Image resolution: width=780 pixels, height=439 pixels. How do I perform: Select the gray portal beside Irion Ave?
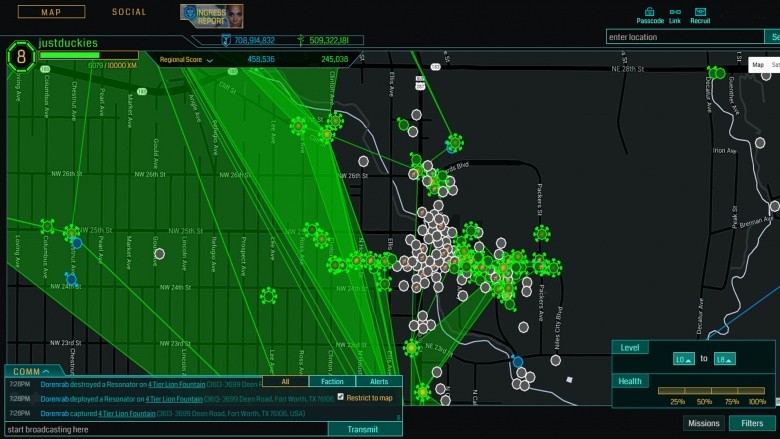click(x=760, y=143)
